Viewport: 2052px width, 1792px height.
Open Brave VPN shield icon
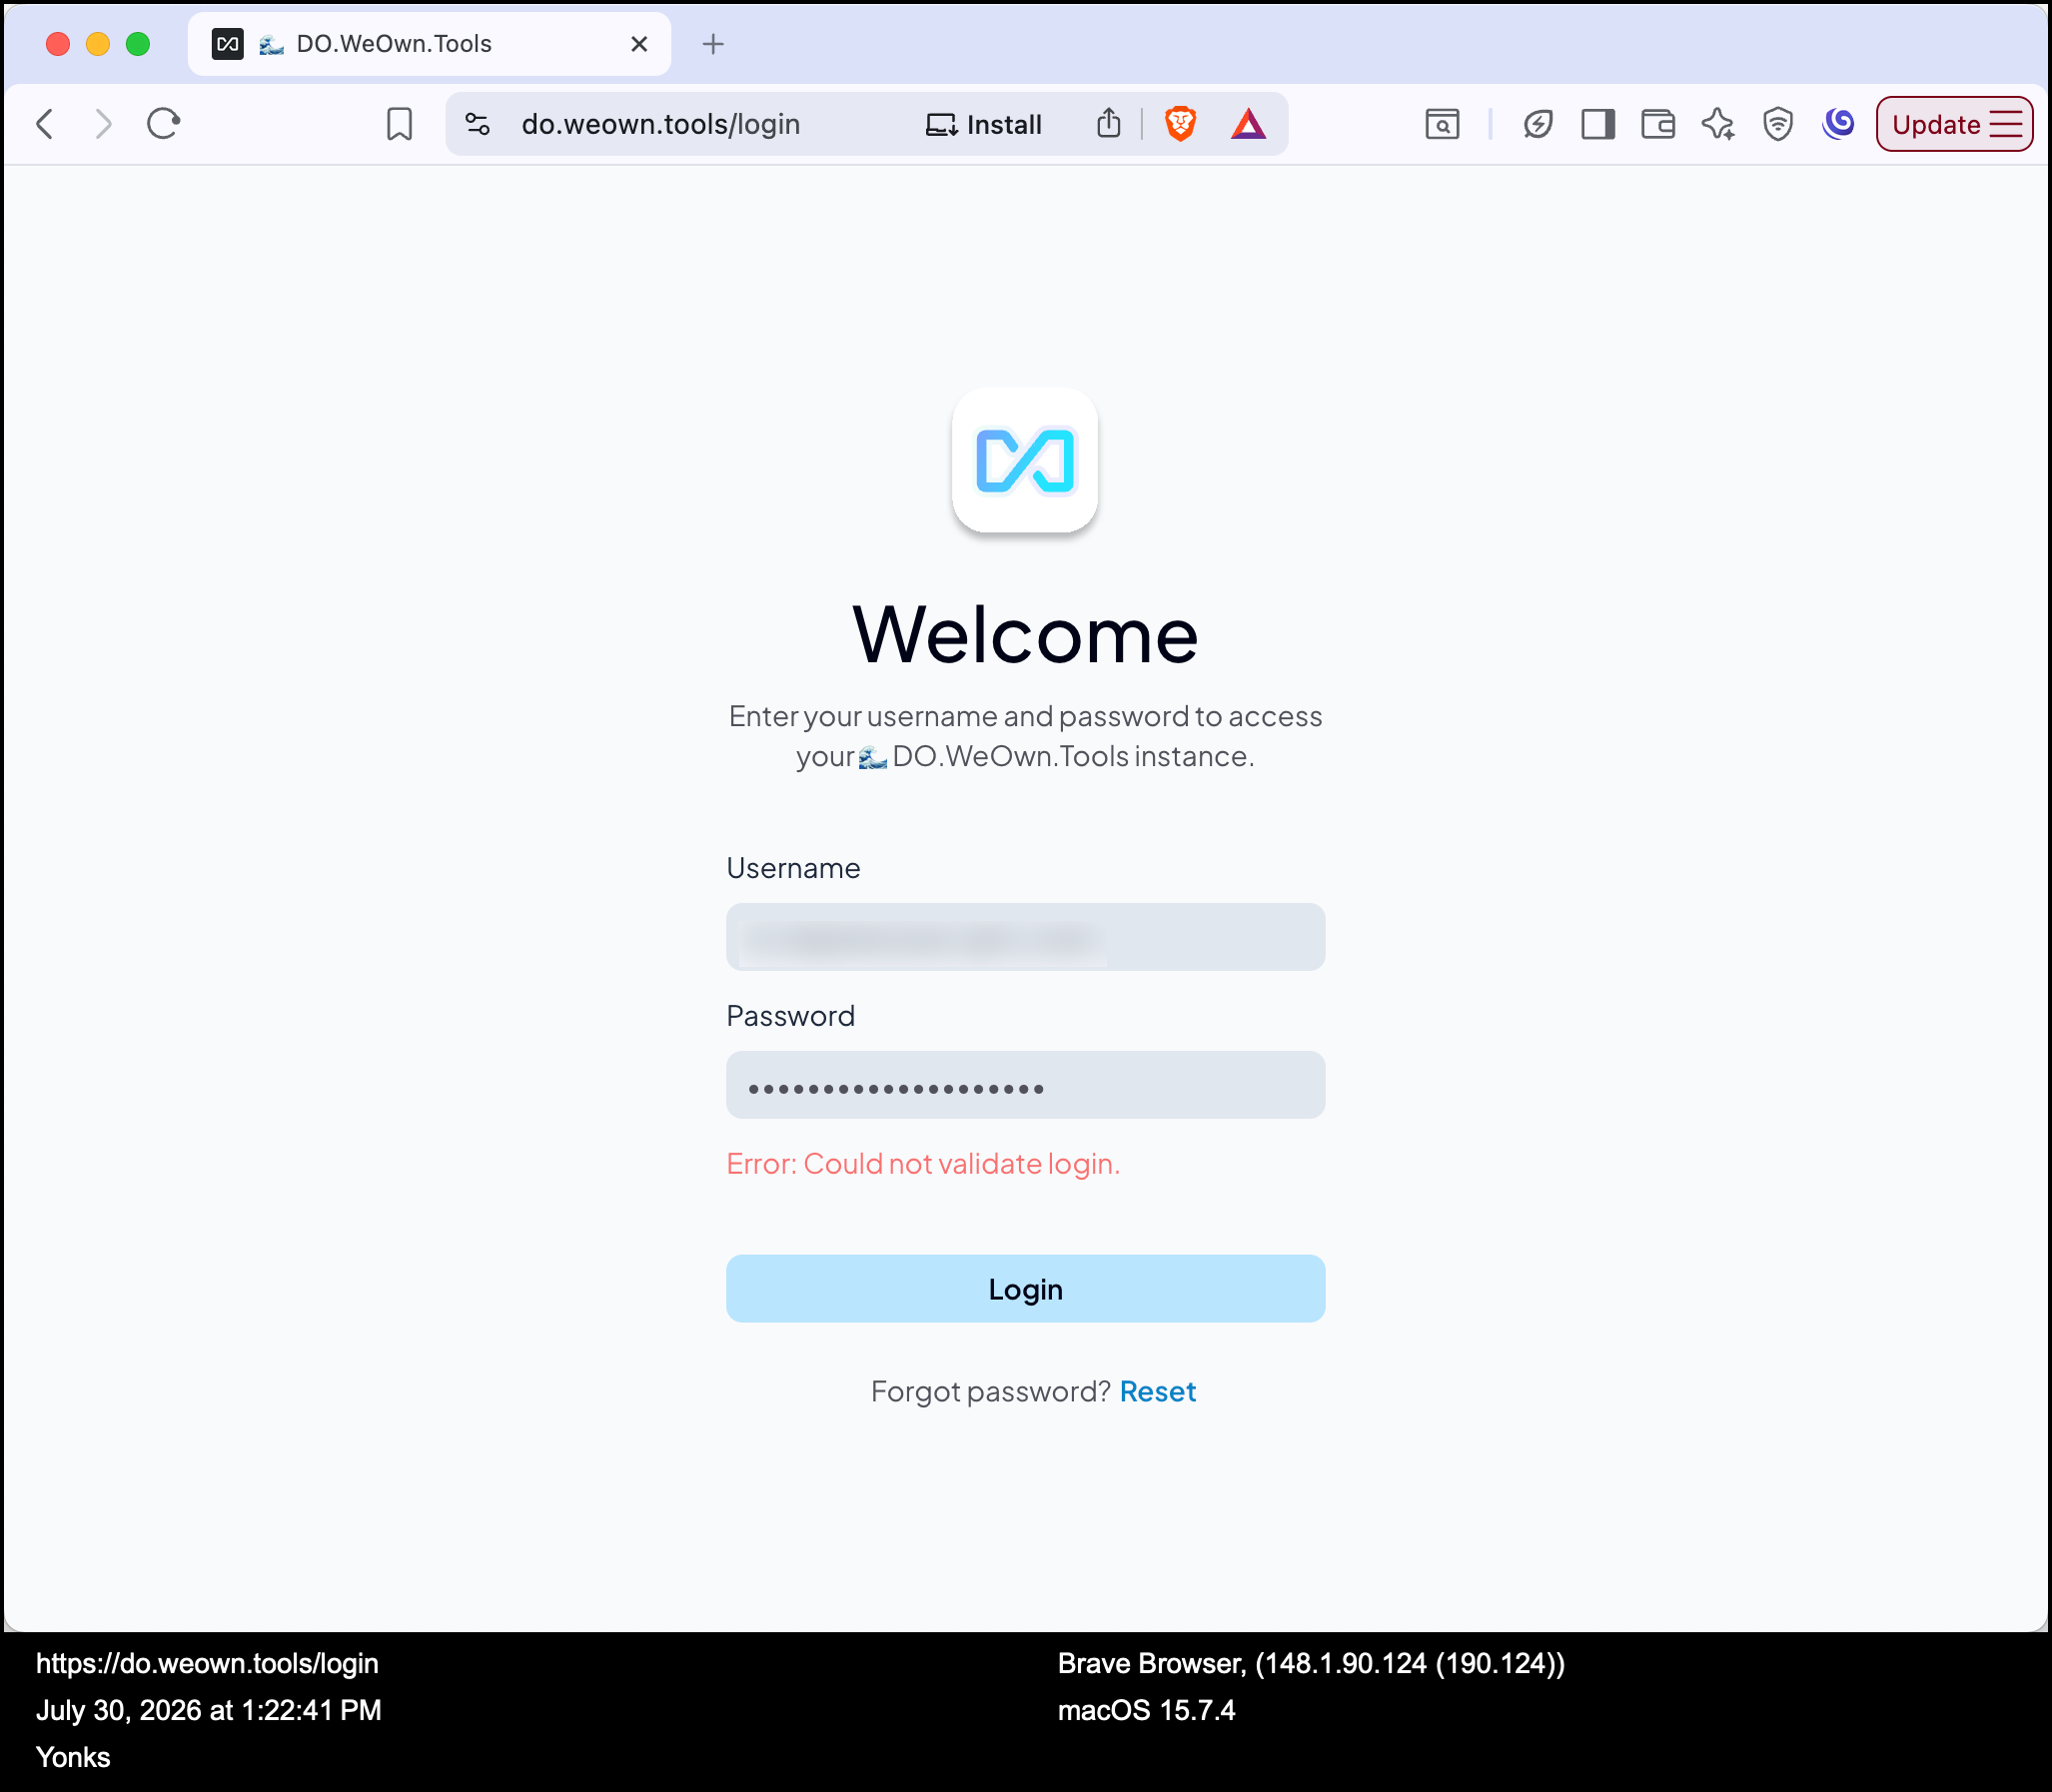(1778, 124)
